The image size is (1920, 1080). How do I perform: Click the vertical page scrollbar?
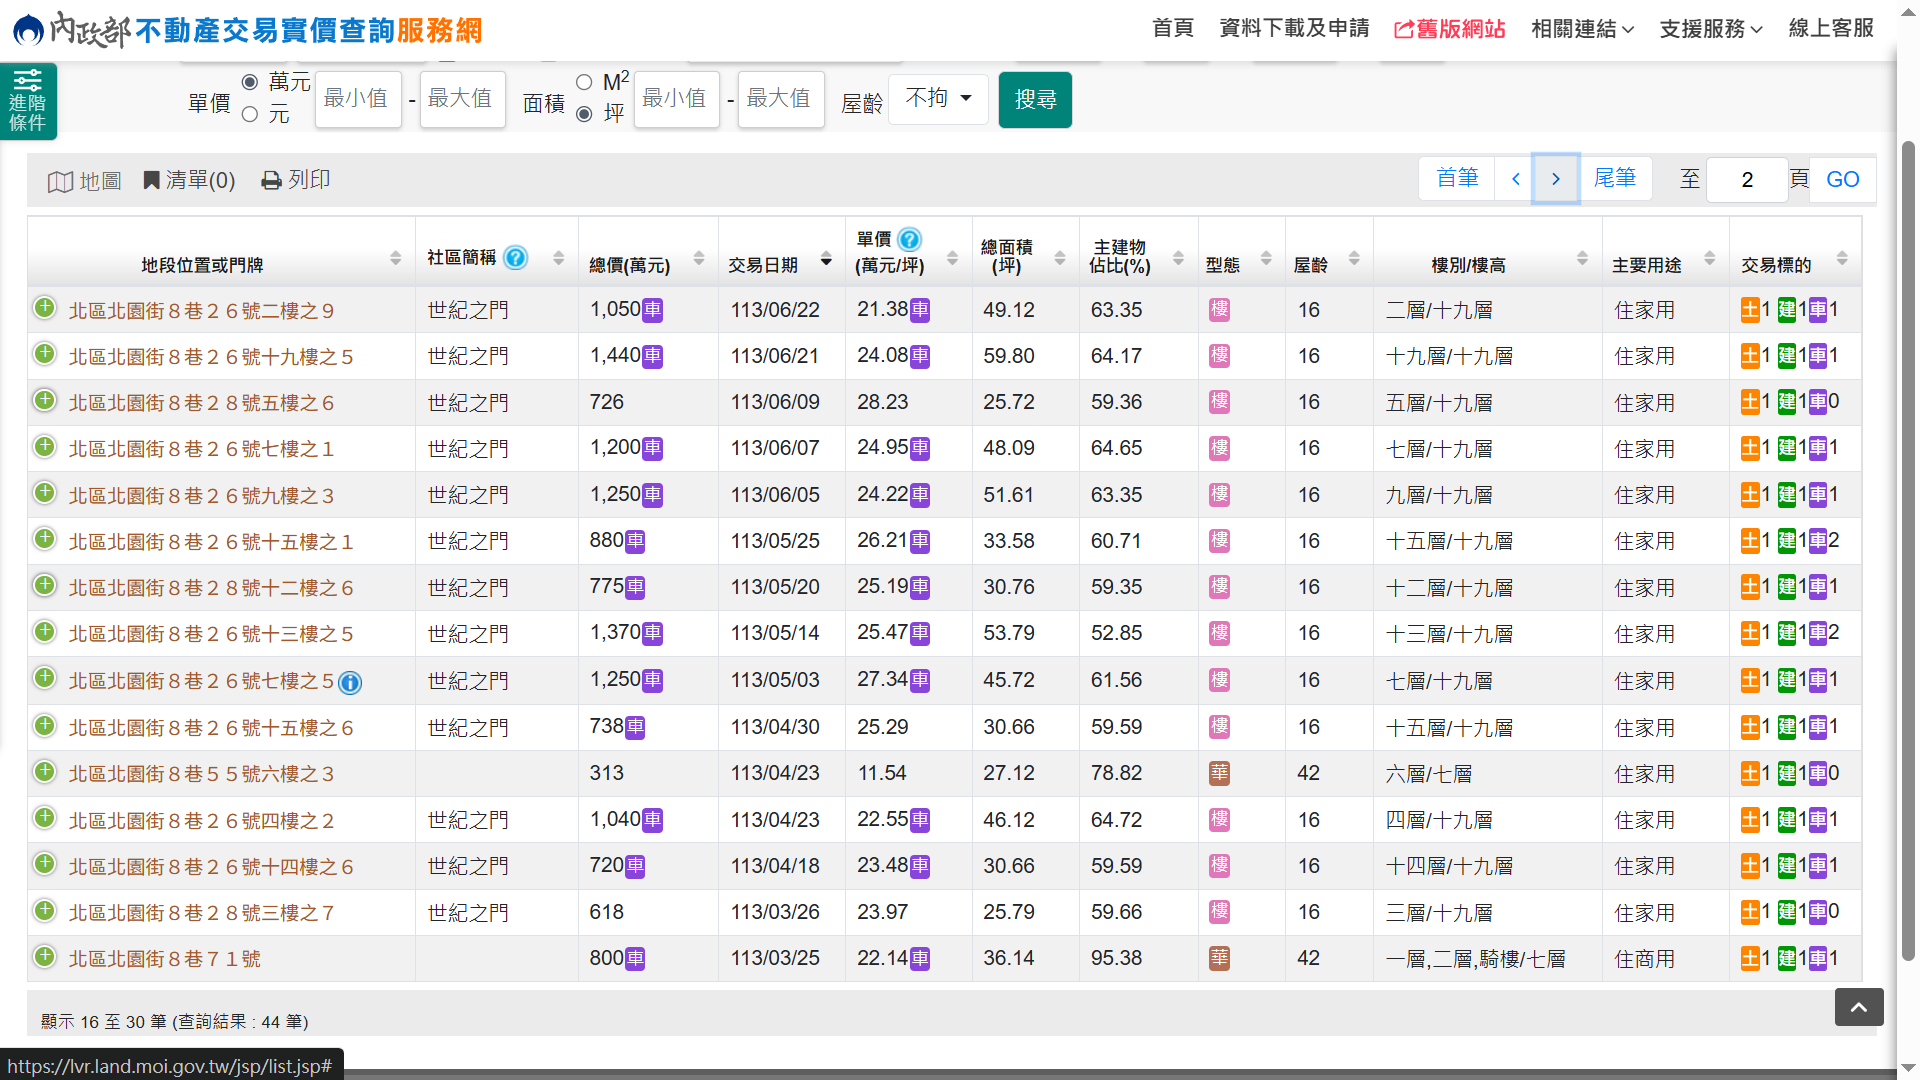[1908, 550]
